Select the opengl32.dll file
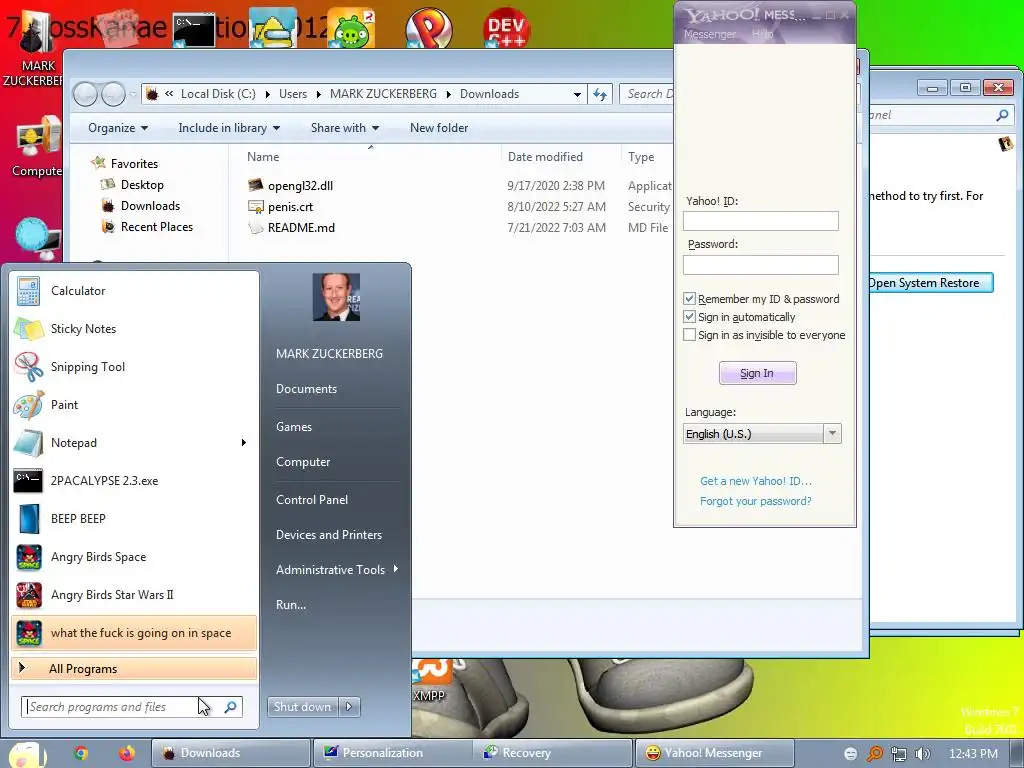Image resolution: width=1024 pixels, height=768 pixels. pos(291,185)
